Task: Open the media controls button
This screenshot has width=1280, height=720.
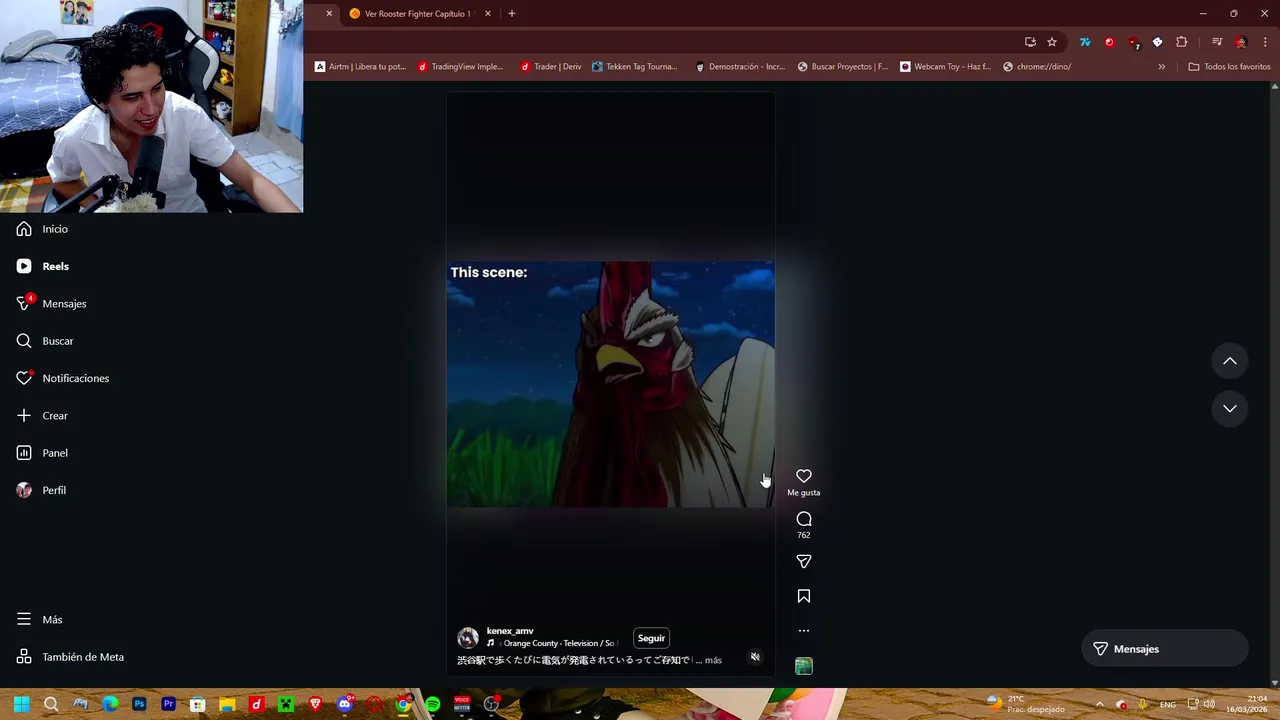Action: (1217, 42)
